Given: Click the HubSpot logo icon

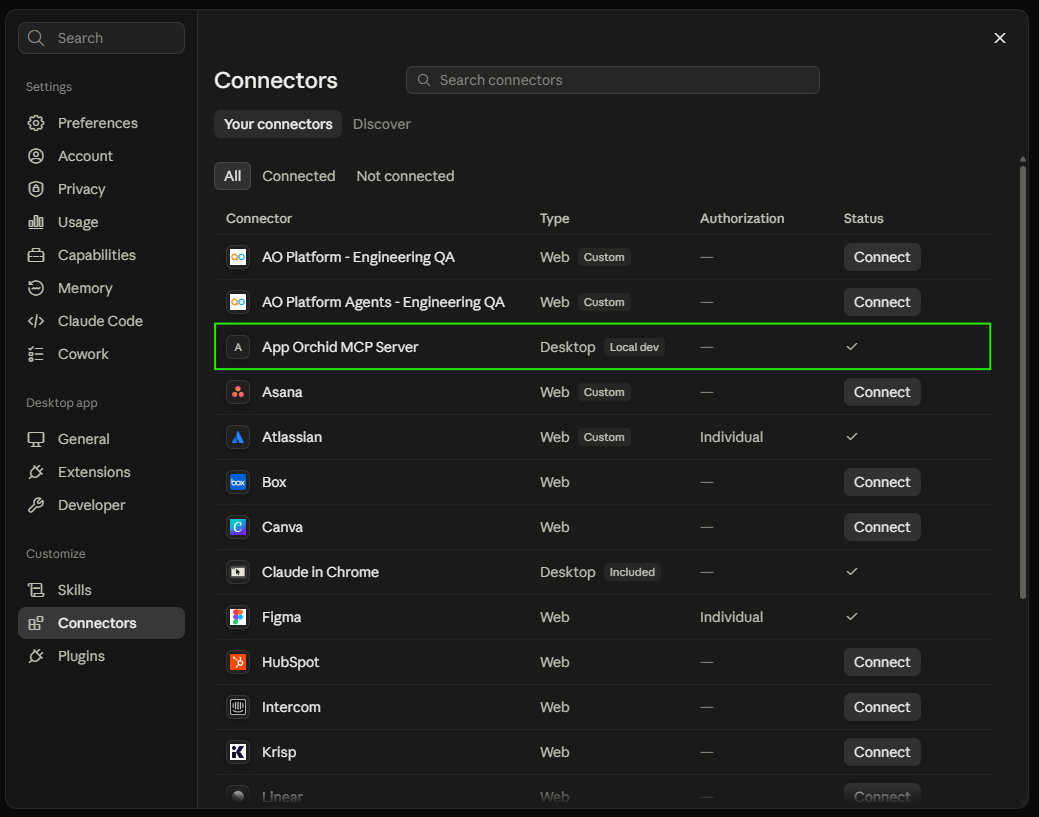Looking at the screenshot, I should click(238, 663).
